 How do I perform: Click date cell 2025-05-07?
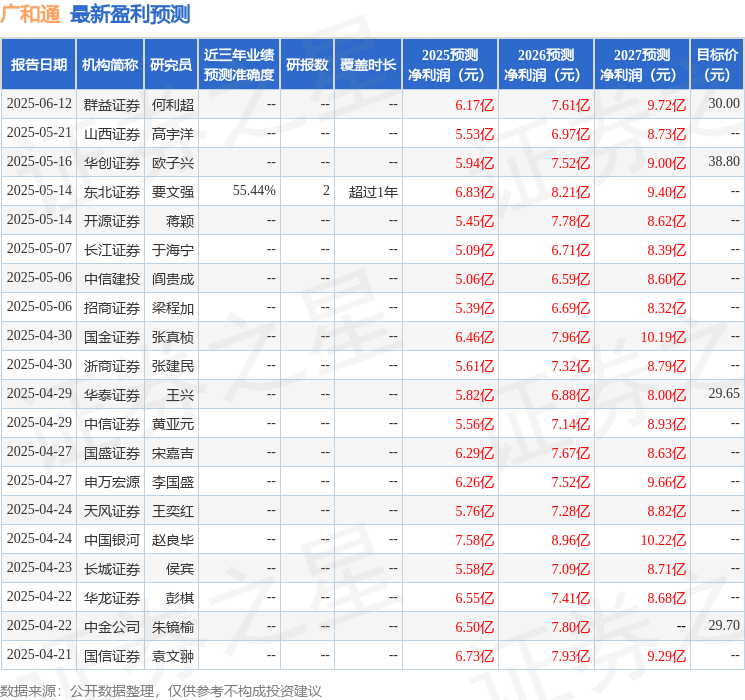[39, 249]
